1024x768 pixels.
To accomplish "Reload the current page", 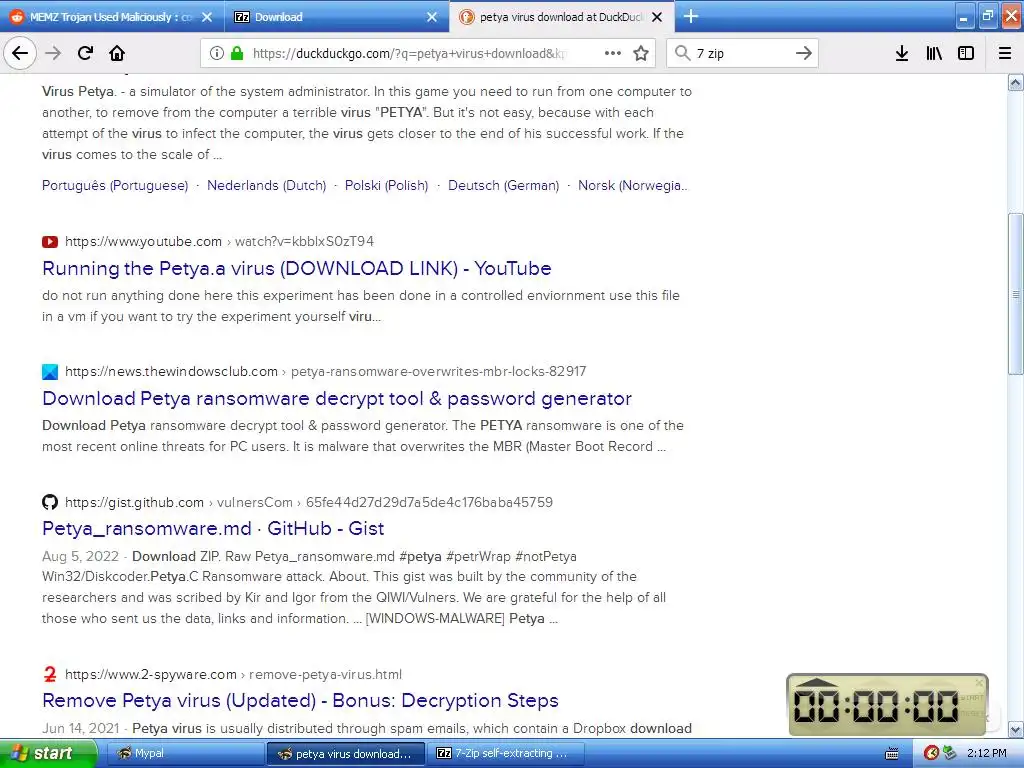I will 85,53.
